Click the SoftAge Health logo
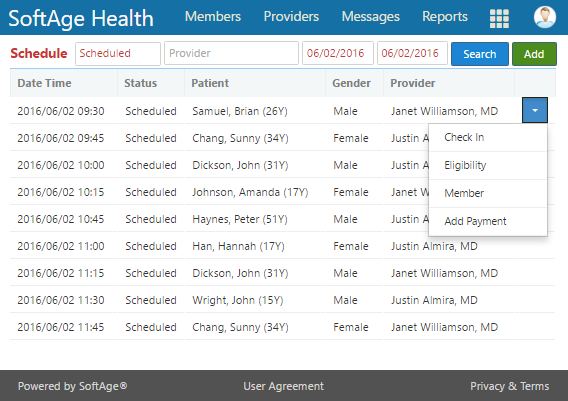Screen dimensions: 568x401 pos(81,18)
